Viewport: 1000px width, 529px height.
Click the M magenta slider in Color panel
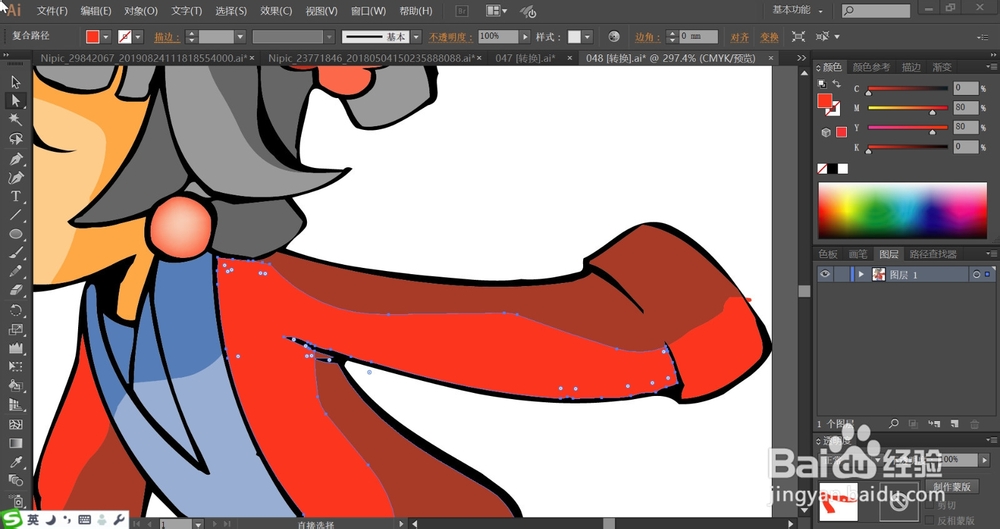[x=908, y=108]
